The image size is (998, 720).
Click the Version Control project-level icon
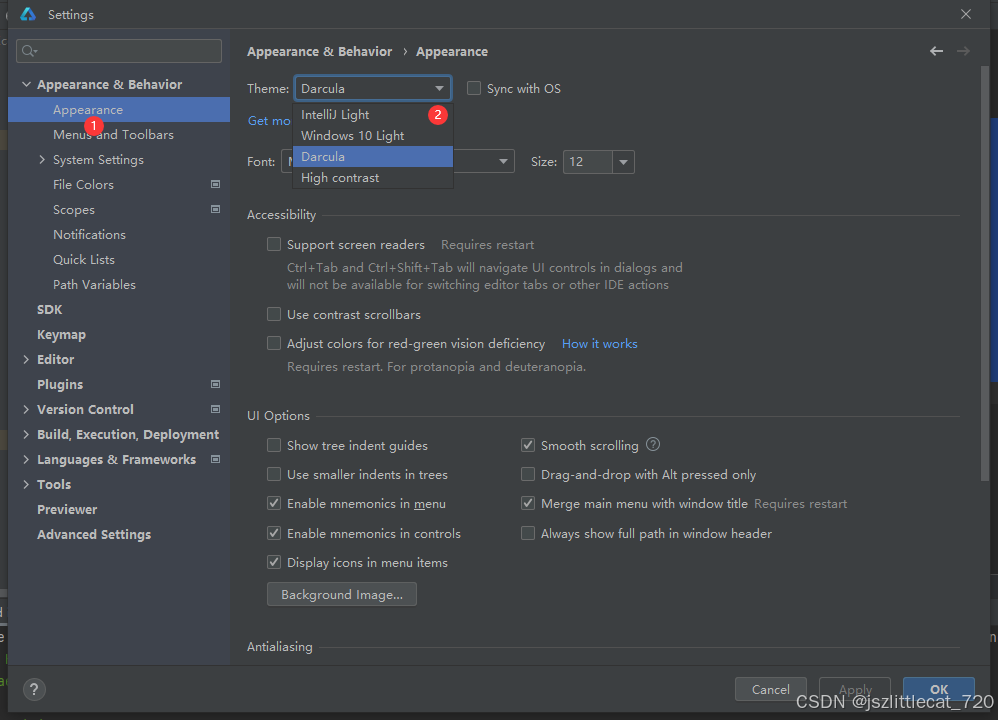point(215,409)
